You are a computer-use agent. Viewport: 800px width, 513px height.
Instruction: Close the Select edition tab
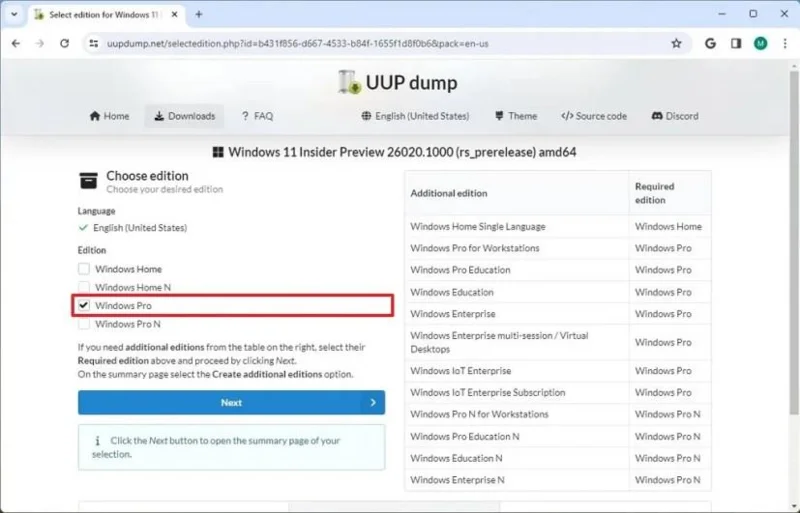(x=174, y=14)
